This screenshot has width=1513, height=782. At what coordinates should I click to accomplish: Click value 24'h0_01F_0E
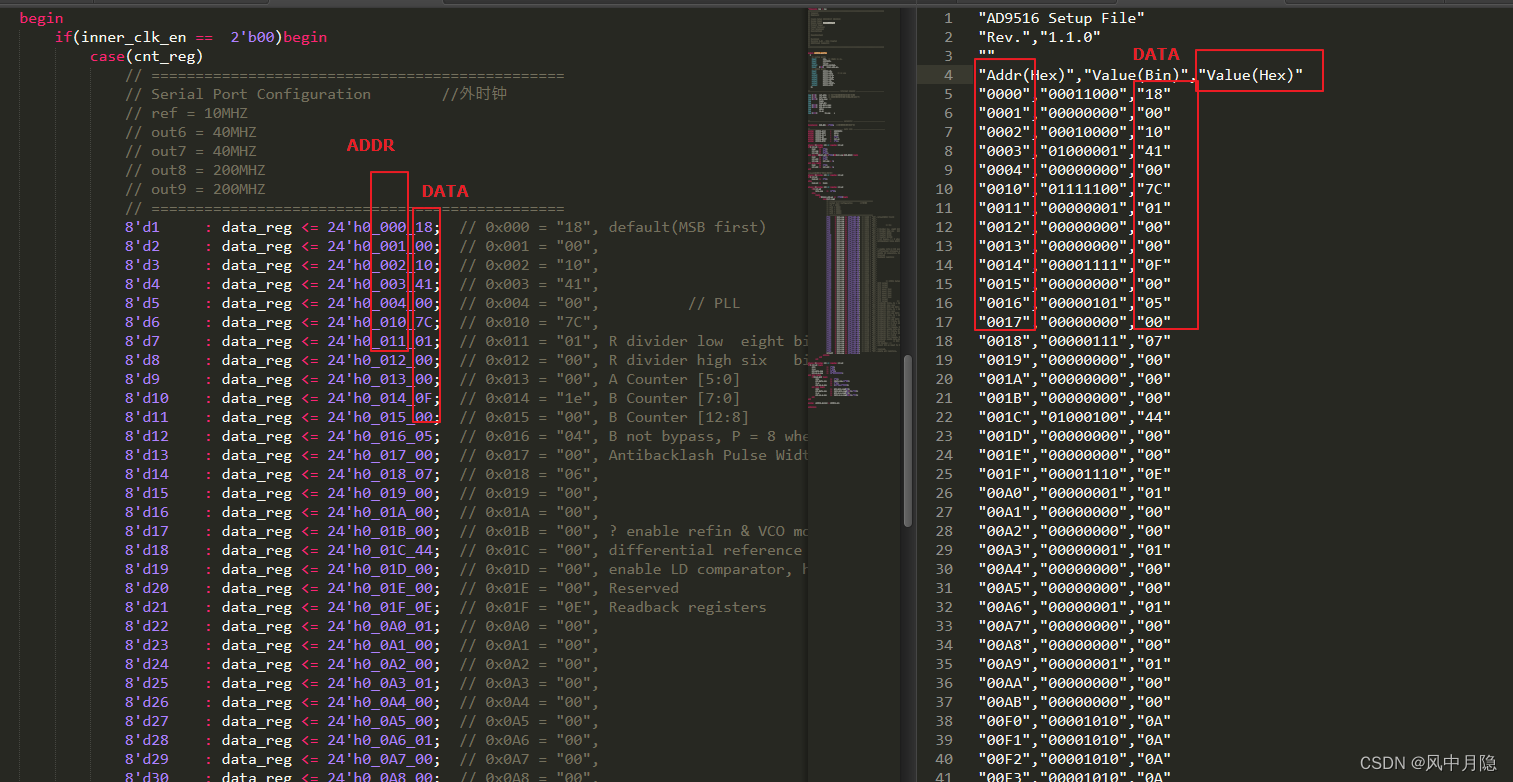click(x=381, y=607)
